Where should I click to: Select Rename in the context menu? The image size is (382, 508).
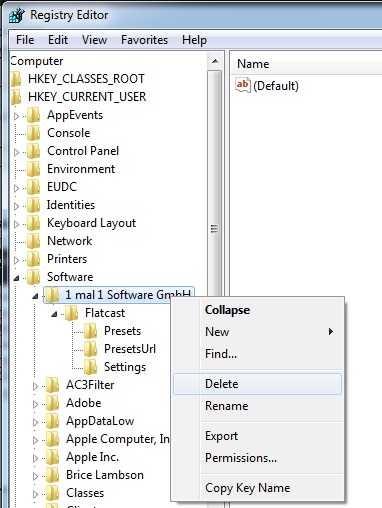coord(257,406)
